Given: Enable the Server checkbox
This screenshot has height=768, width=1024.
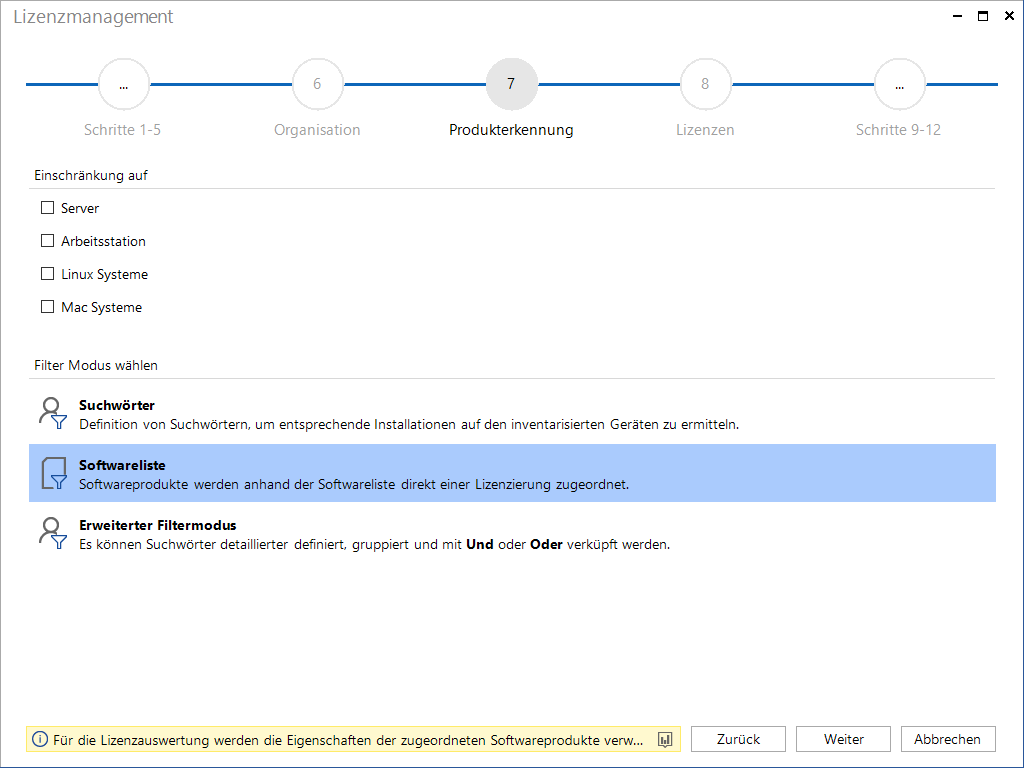Looking at the screenshot, I should (x=47, y=208).
